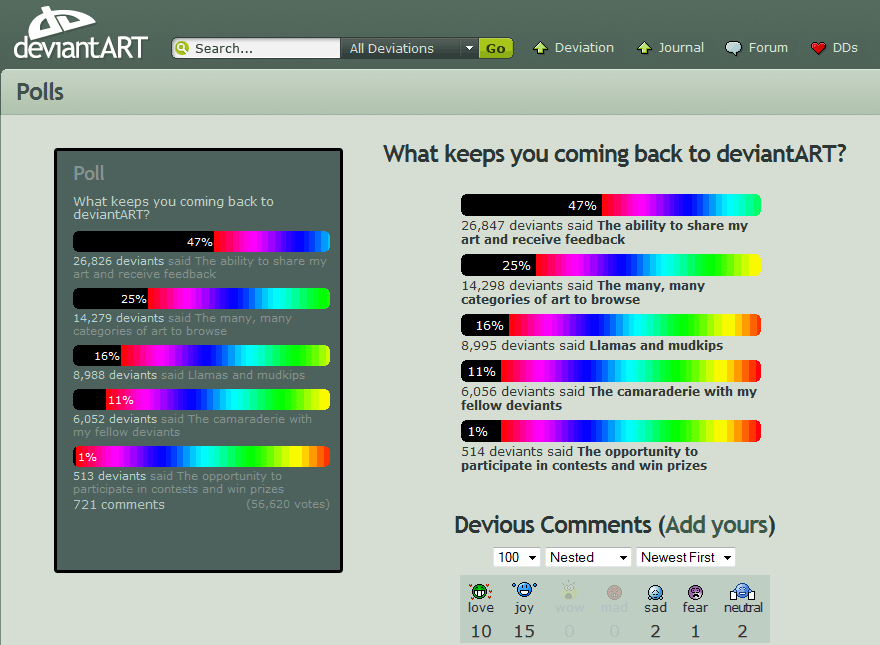Click the joy count 15
Viewport: 880px width, 645px height.
[x=524, y=632]
